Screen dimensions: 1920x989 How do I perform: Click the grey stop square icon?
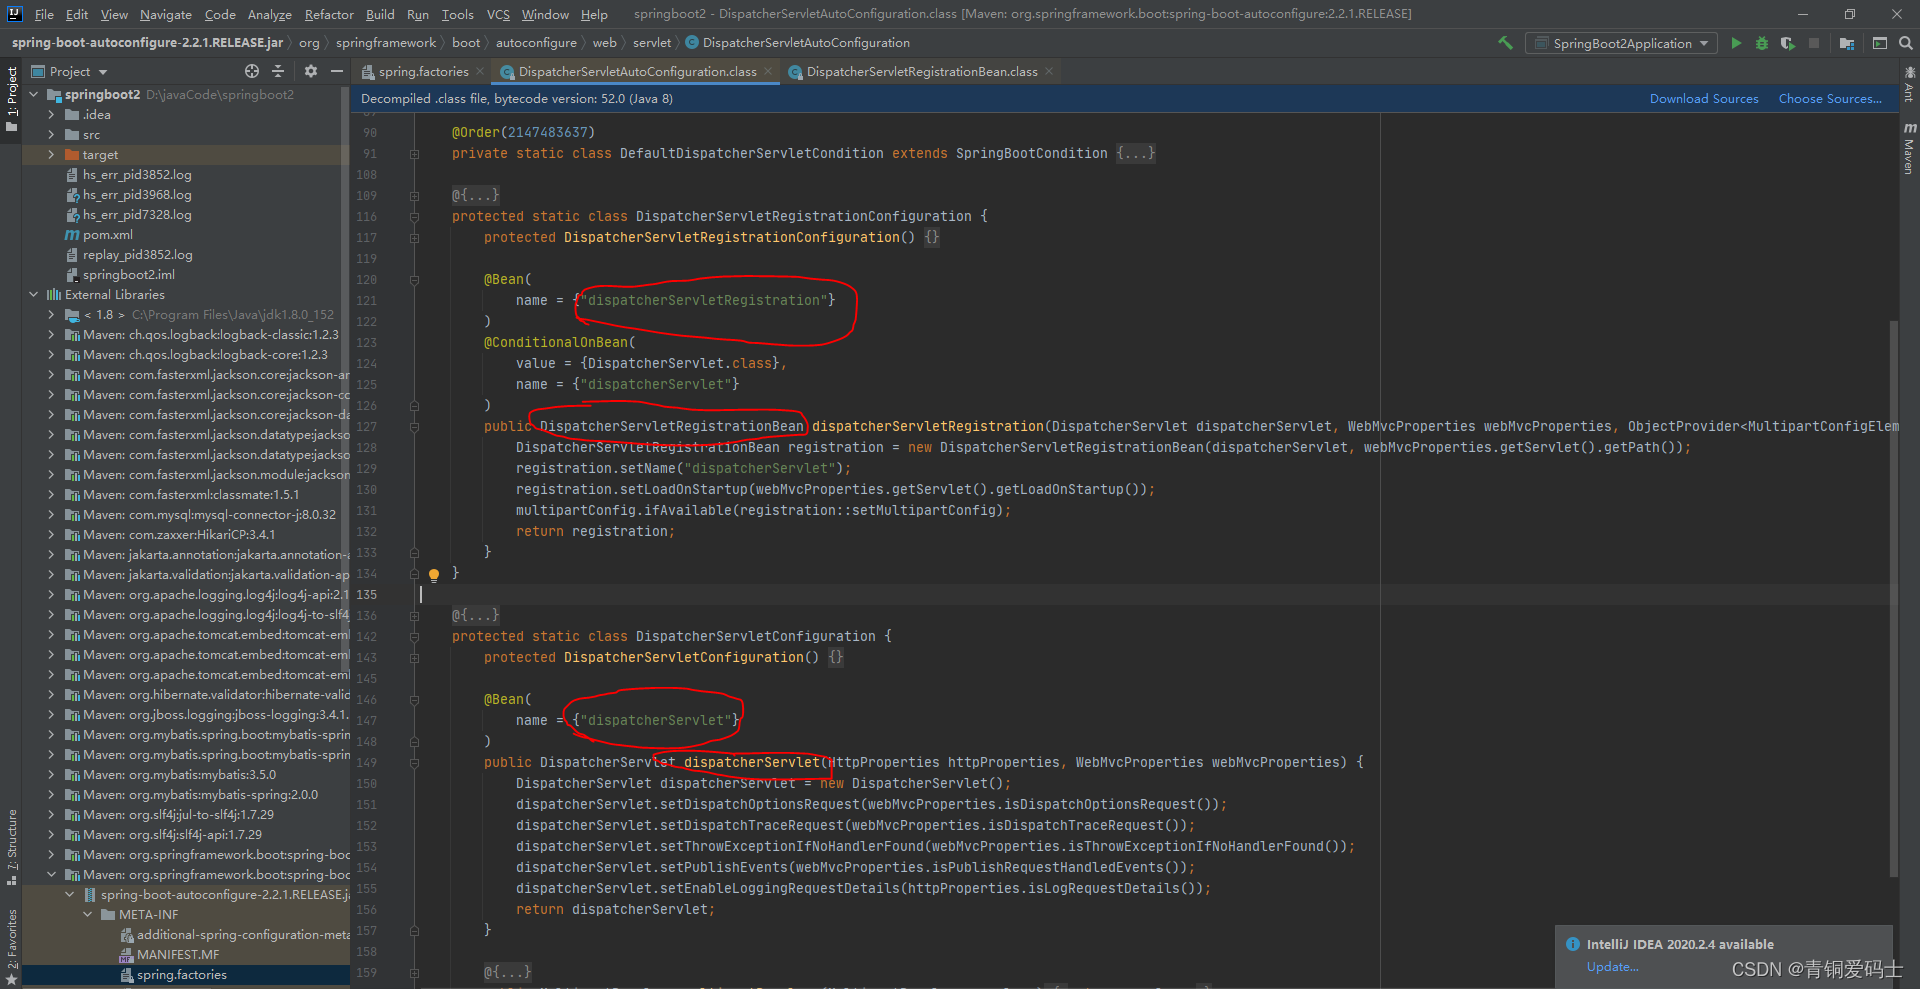[1814, 43]
